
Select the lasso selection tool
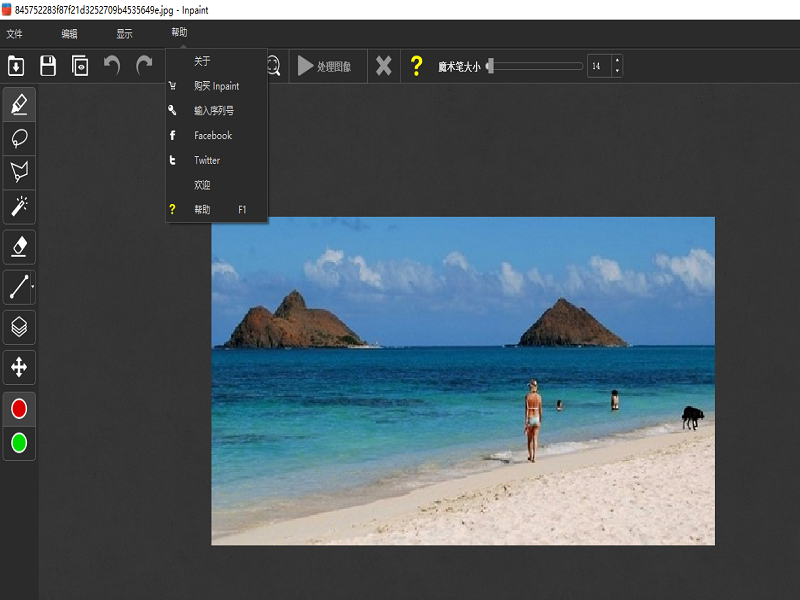click(19, 138)
